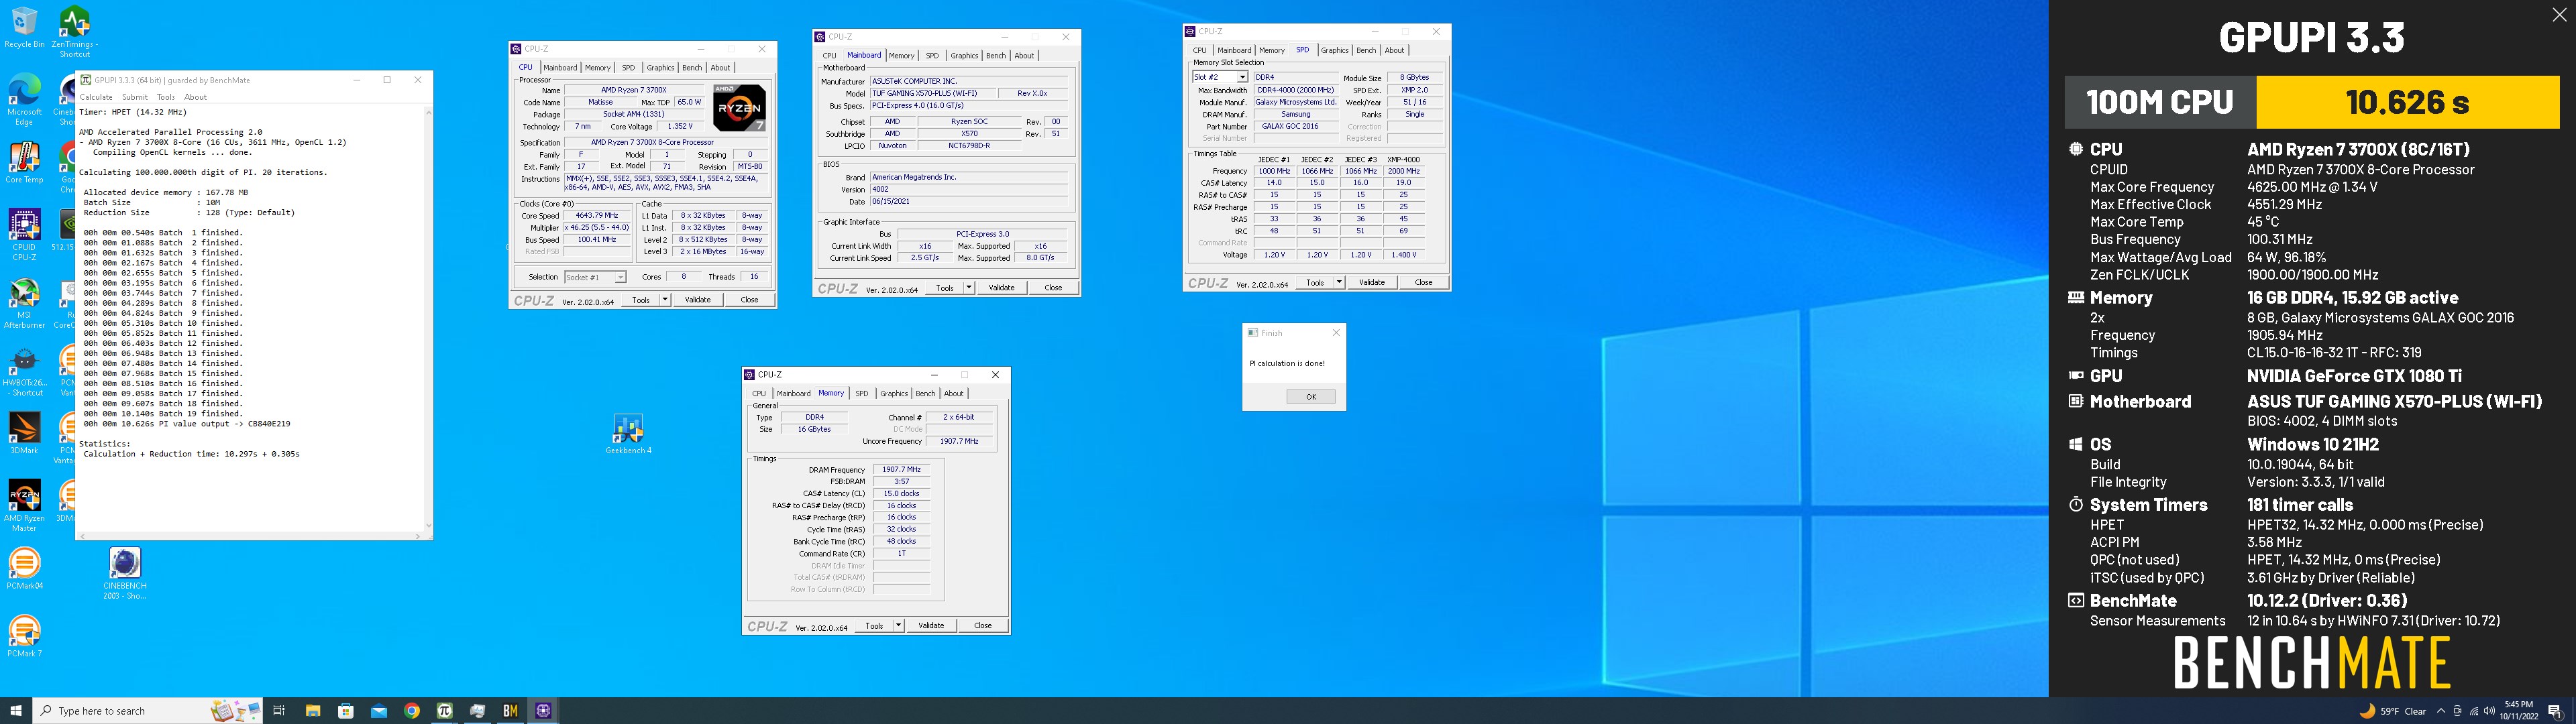This screenshot has height=724, width=2576.
Task: Open the taskbar clock showing 5:45 PM
Action: (2519, 711)
